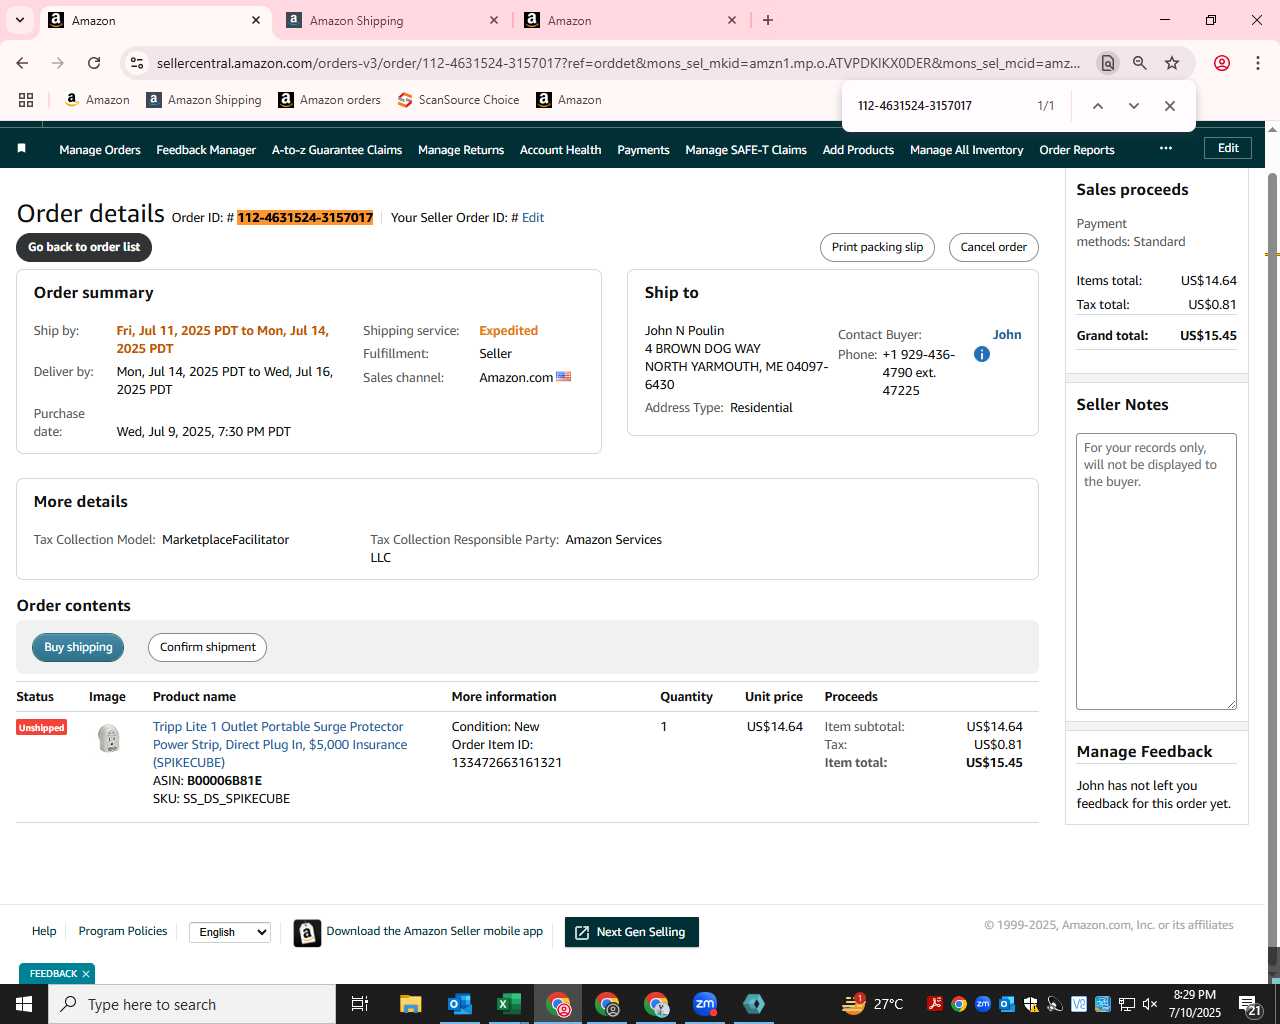This screenshot has height=1024, width=1280.
Task: Show phone number info icon
Action: coord(982,354)
